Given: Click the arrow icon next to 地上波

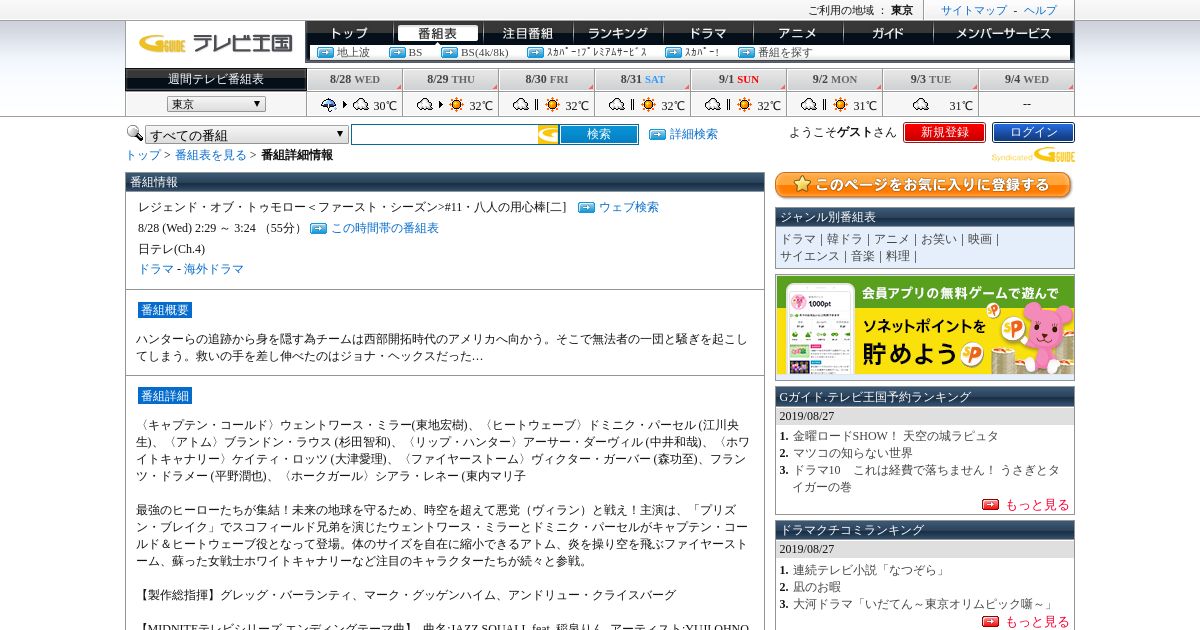Looking at the screenshot, I should 325,53.
